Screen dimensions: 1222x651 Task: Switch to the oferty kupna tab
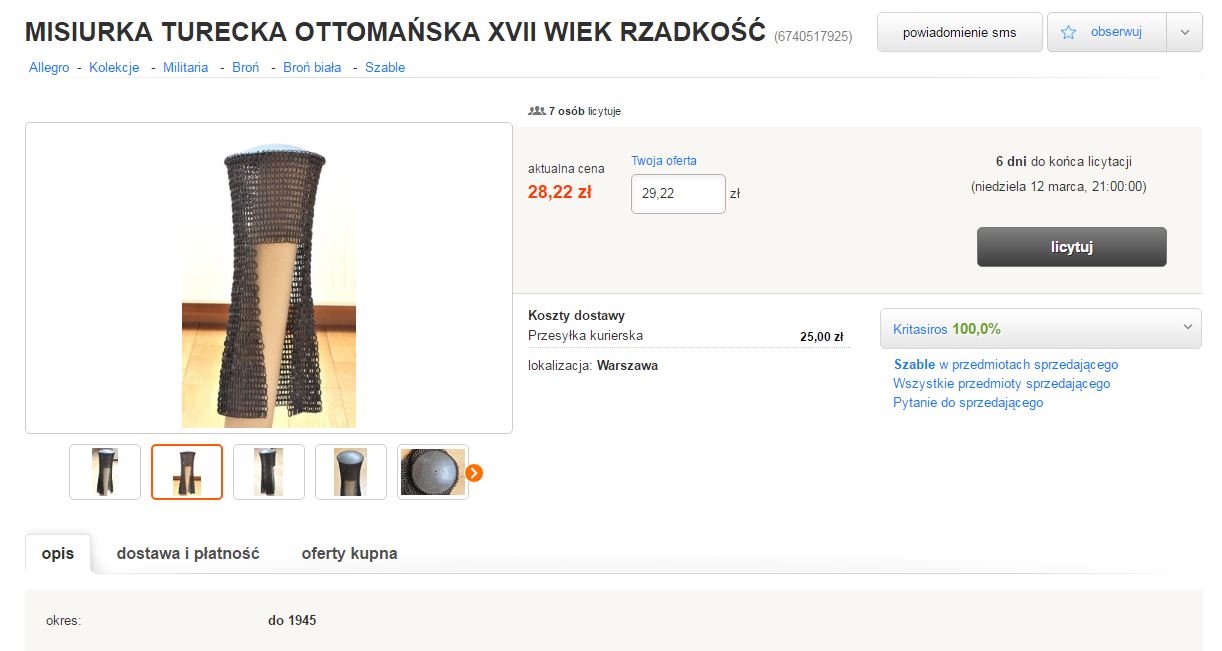point(349,553)
